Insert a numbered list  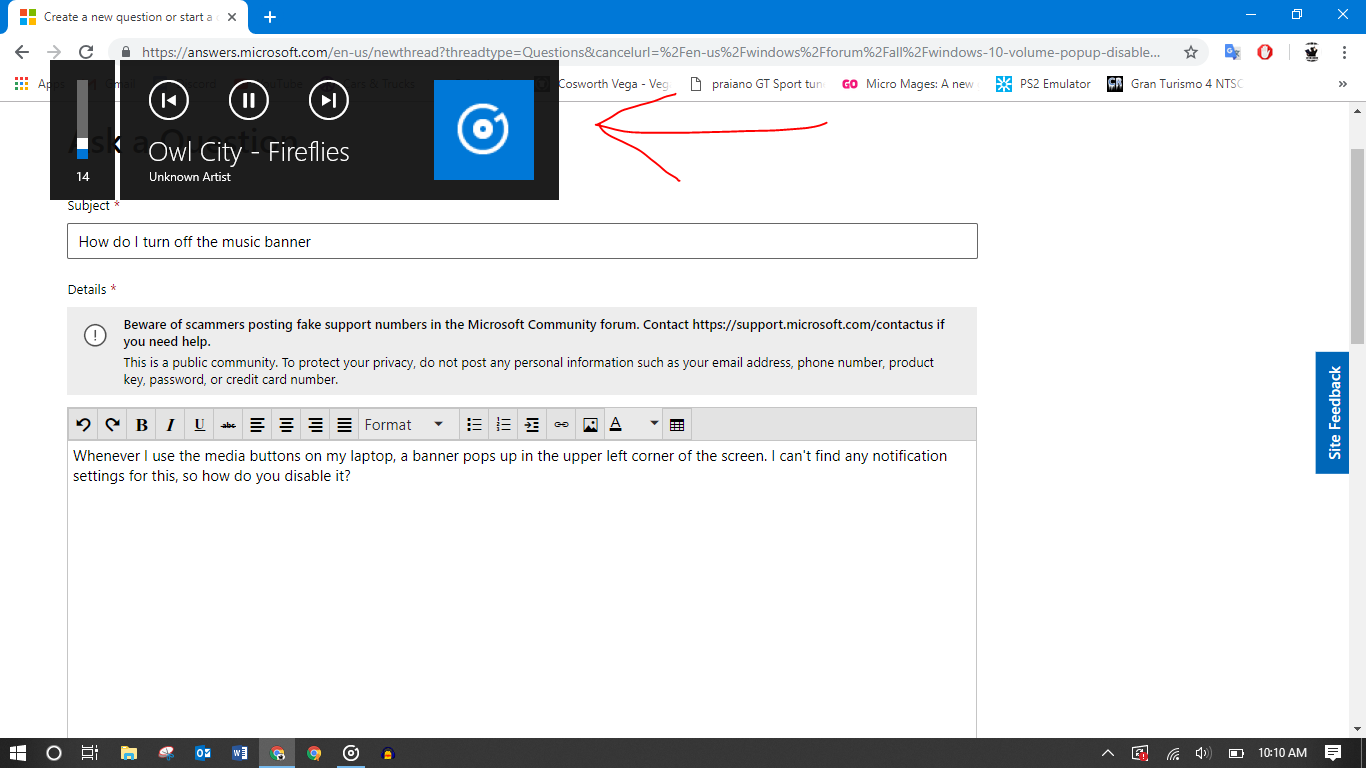point(504,425)
